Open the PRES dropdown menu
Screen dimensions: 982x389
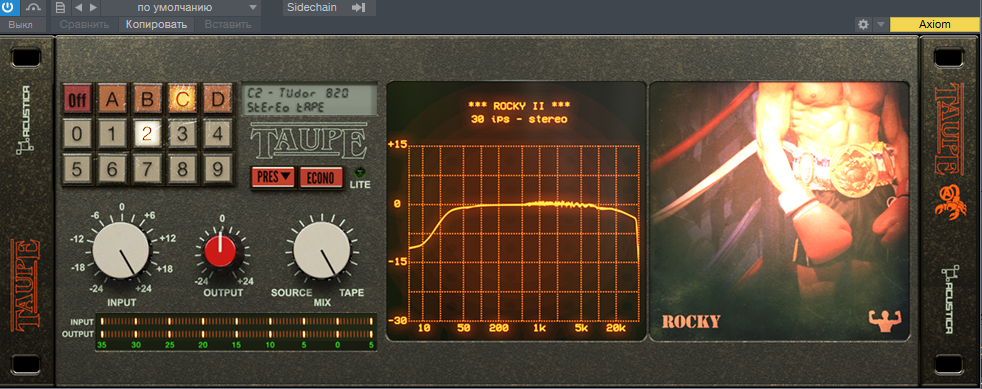click(x=273, y=177)
